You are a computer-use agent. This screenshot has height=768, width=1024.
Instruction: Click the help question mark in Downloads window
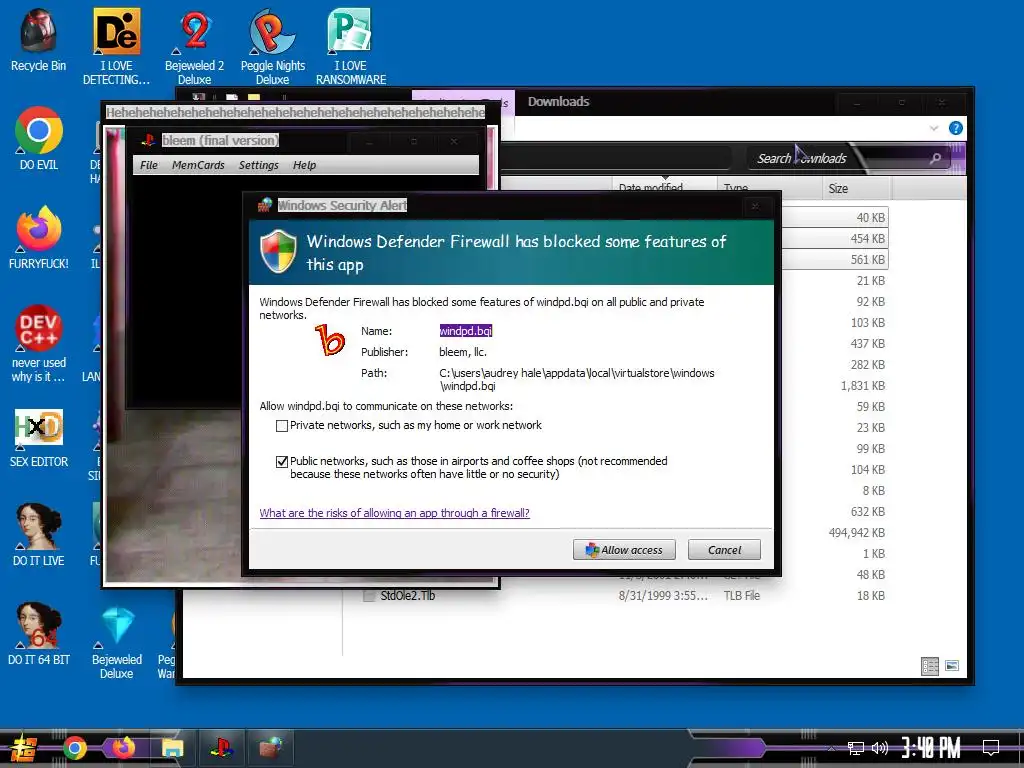pos(955,128)
